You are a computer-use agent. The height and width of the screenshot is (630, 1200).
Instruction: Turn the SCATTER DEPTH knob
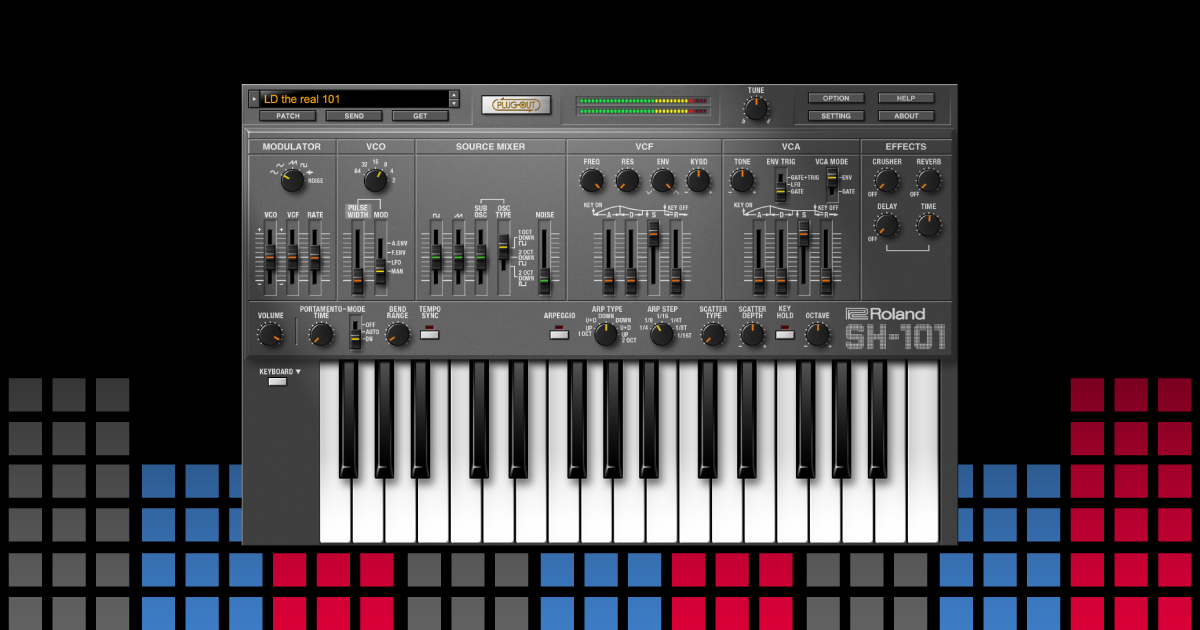point(750,335)
